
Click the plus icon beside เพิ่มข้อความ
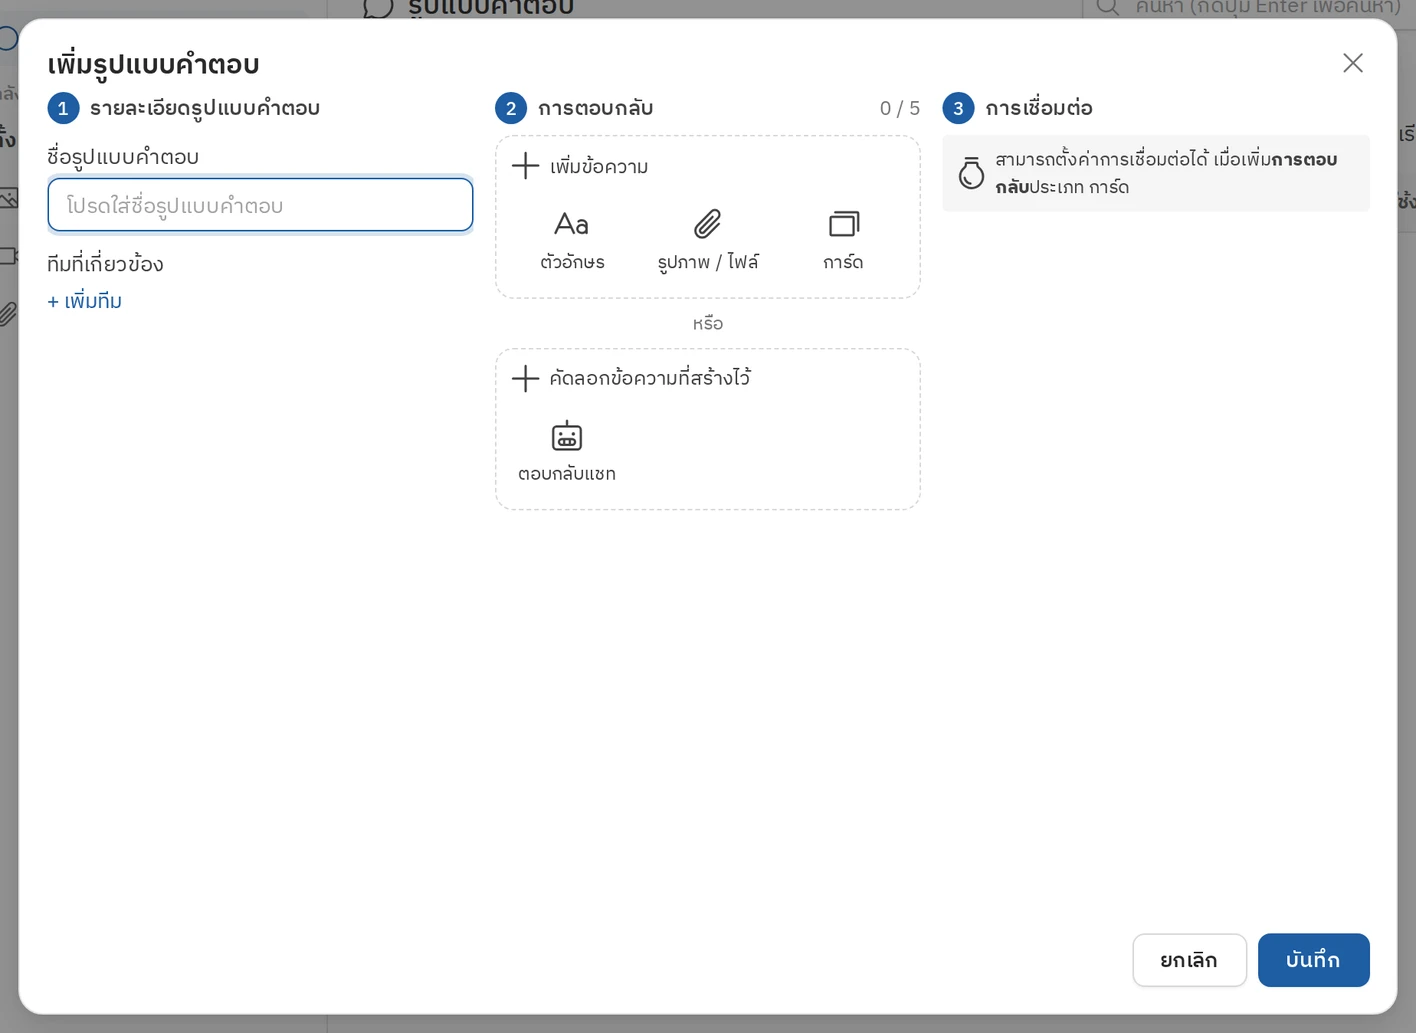click(x=525, y=166)
